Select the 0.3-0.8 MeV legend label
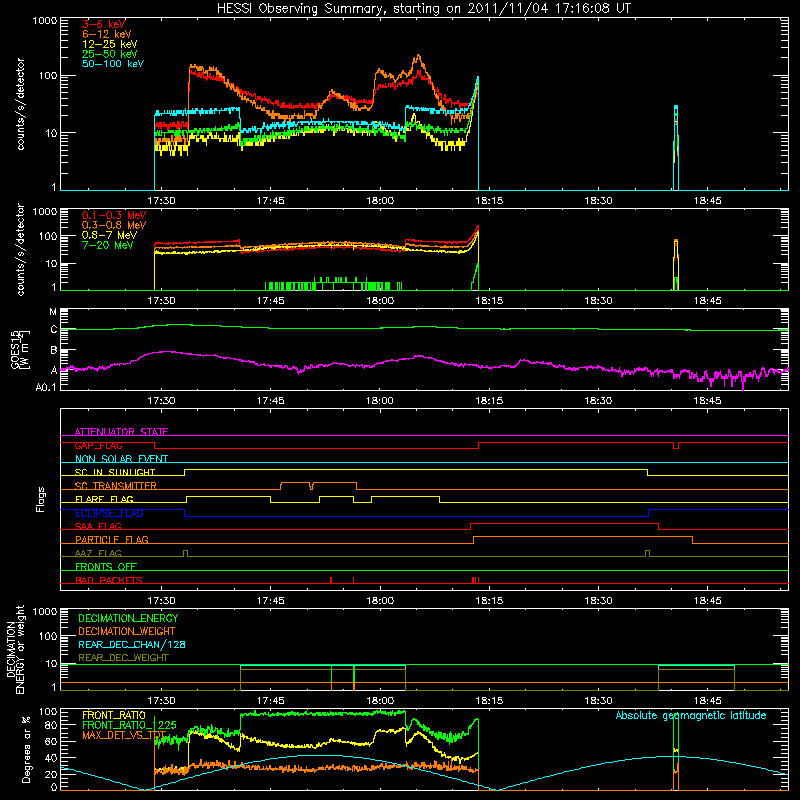The height and width of the screenshot is (800, 800). pyautogui.click(x=114, y=225)
